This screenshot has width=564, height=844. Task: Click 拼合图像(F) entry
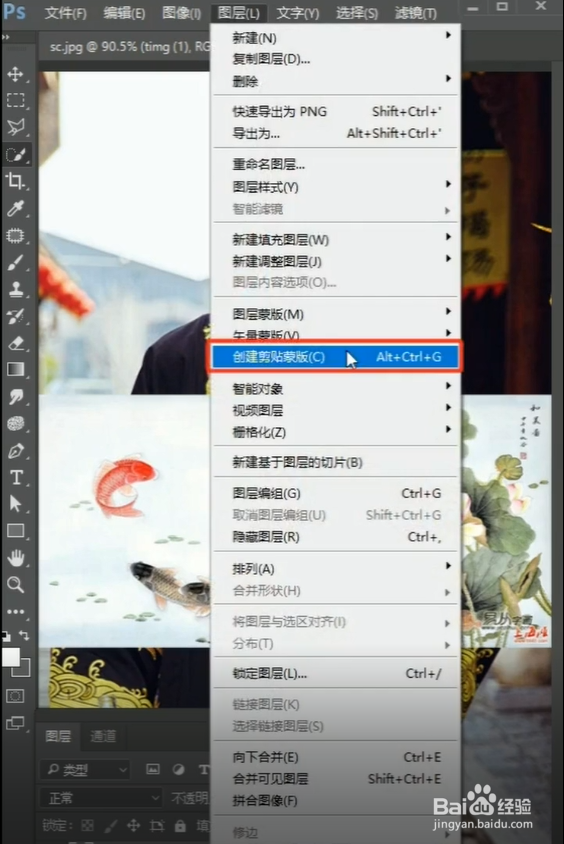335,801
